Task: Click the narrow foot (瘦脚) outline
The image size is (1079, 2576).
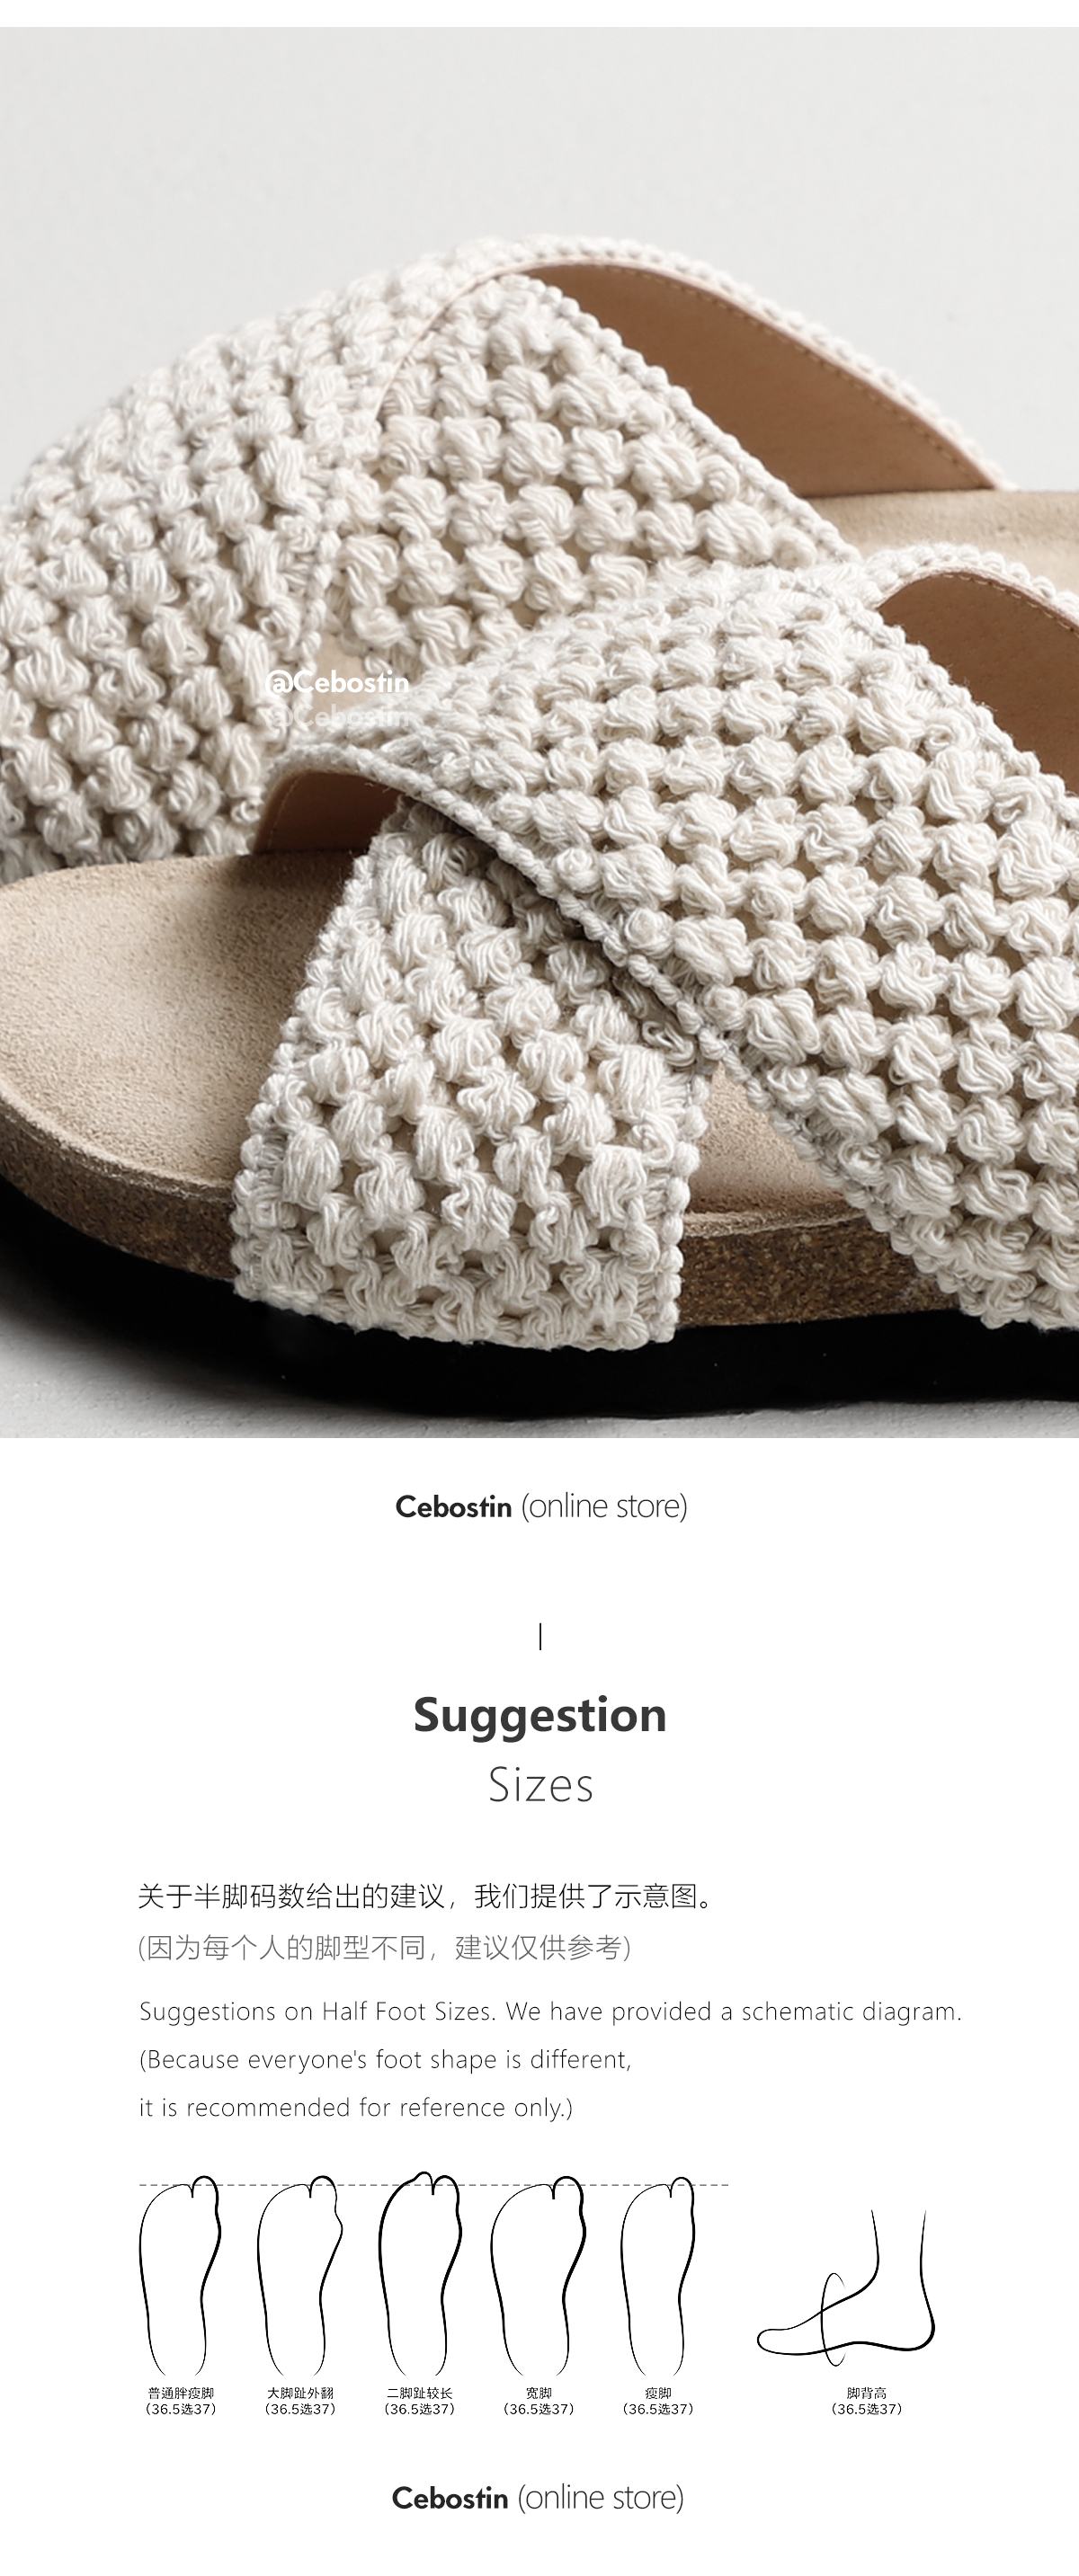Action: pos(657,2278)
